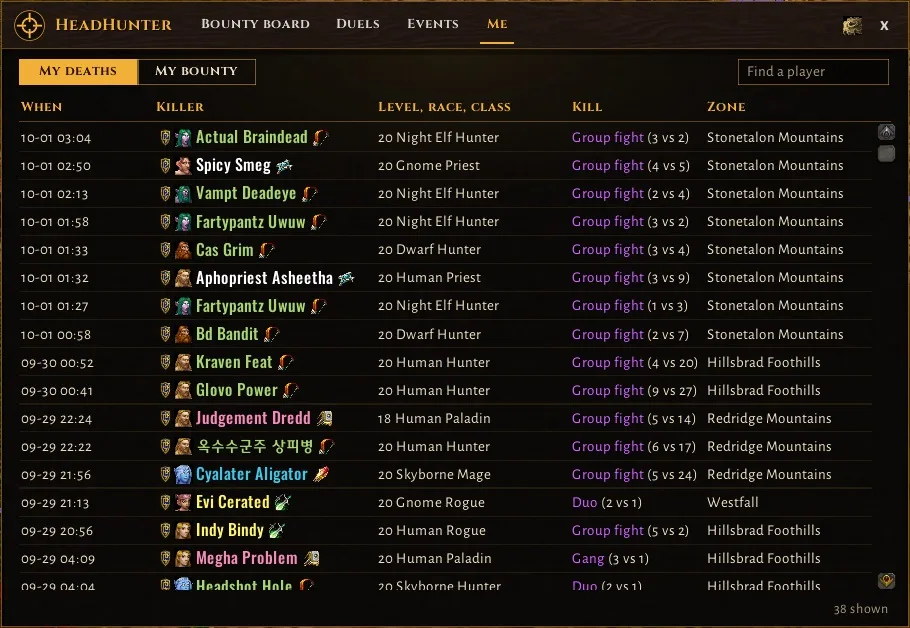Open the Bounty Board menu
Screen dimensions: 910x628
pos(255,24)
